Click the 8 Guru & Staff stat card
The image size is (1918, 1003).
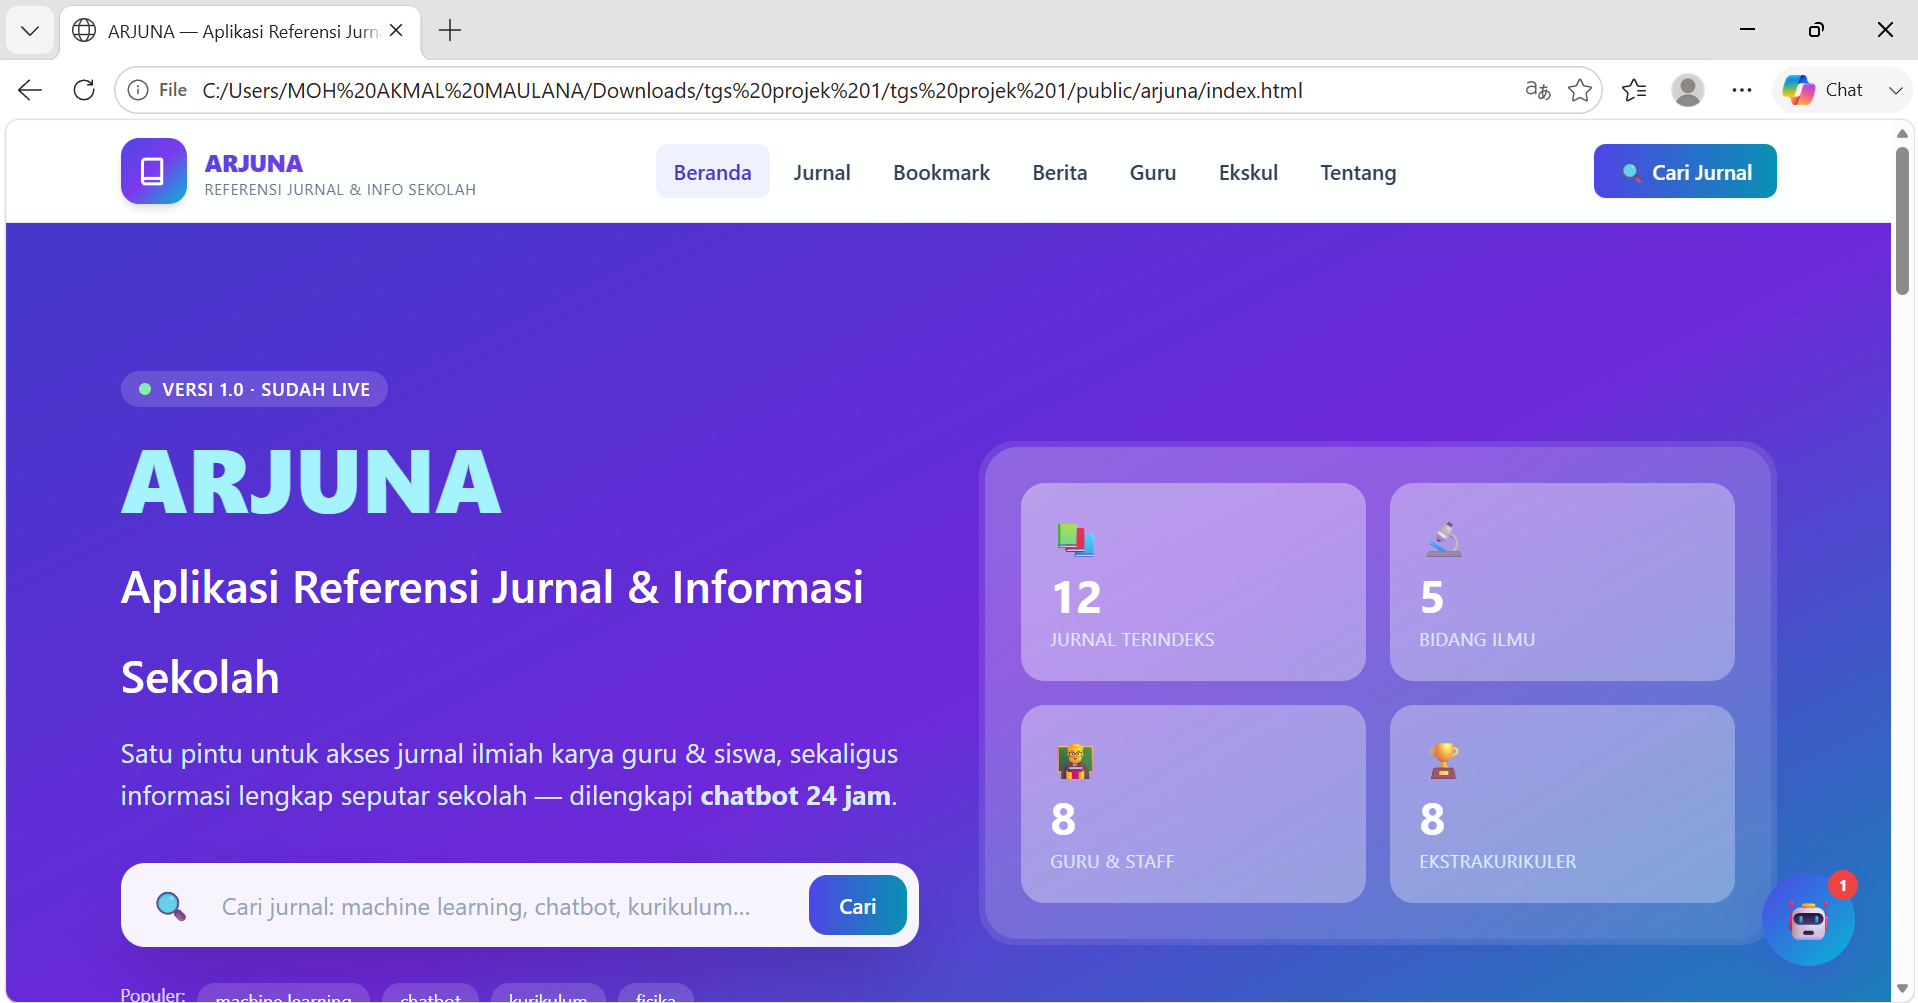[x=1193, y=804]
